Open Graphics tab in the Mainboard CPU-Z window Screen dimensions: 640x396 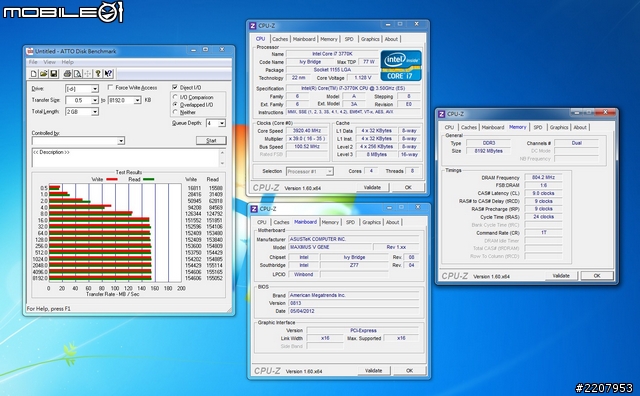pyautogui.click(x=371, y=222)
